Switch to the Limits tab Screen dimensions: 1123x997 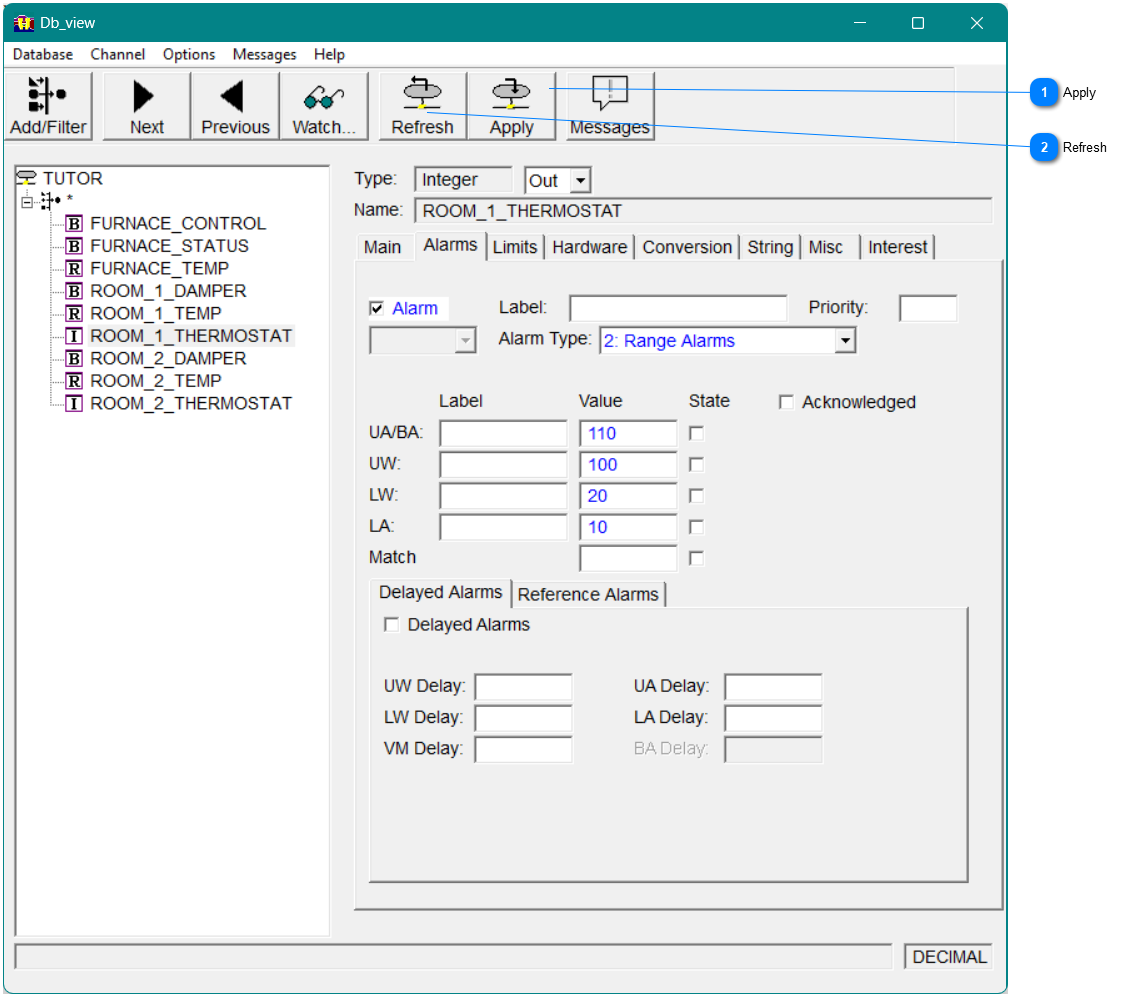514,247
